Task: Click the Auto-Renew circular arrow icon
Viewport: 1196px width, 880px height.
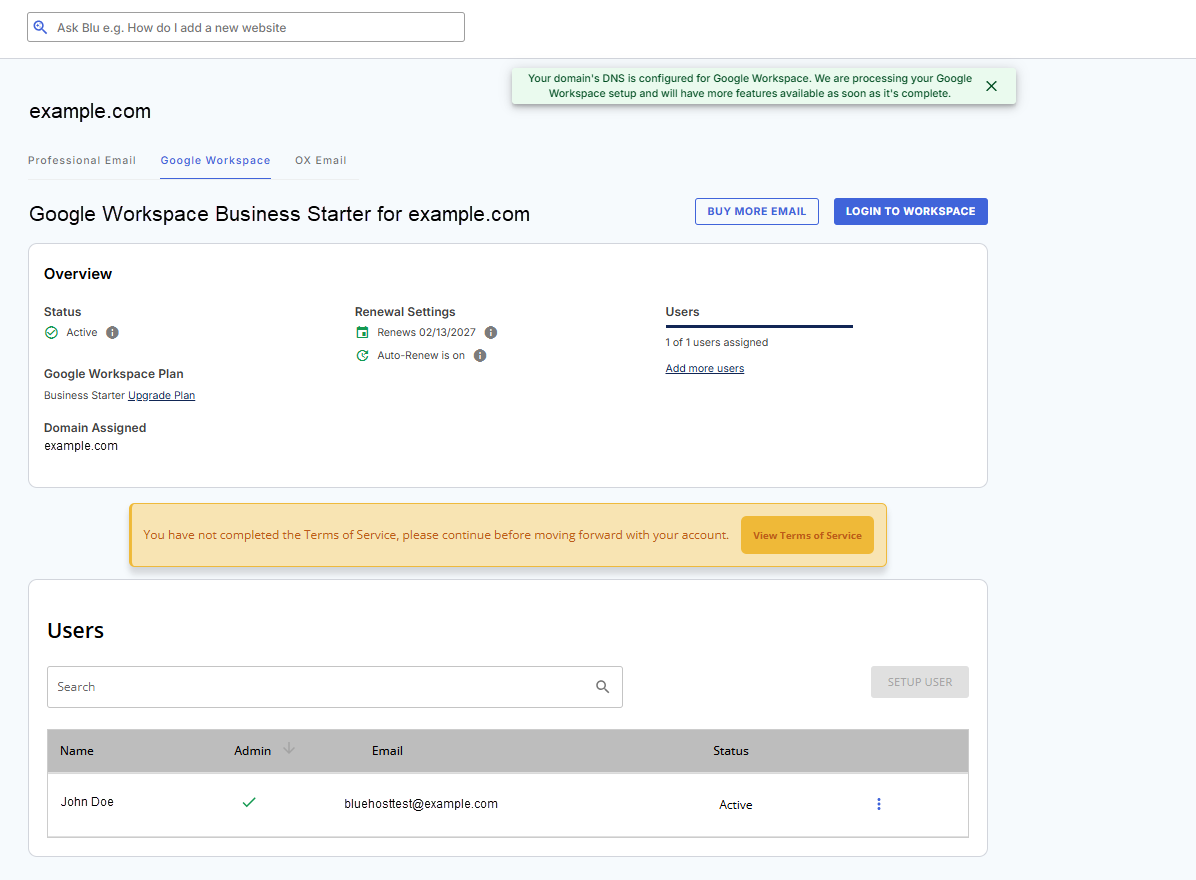Action: 362,355
